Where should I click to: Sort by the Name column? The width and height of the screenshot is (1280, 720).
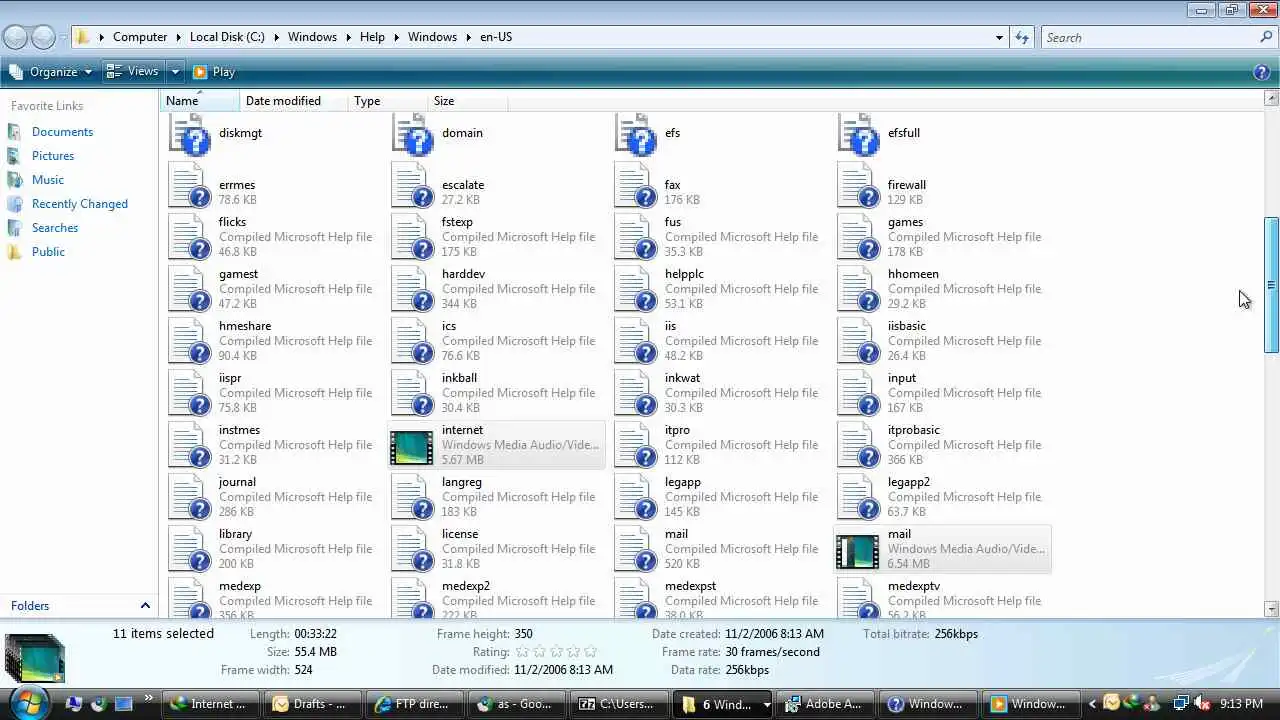click(x=200, y=101)
